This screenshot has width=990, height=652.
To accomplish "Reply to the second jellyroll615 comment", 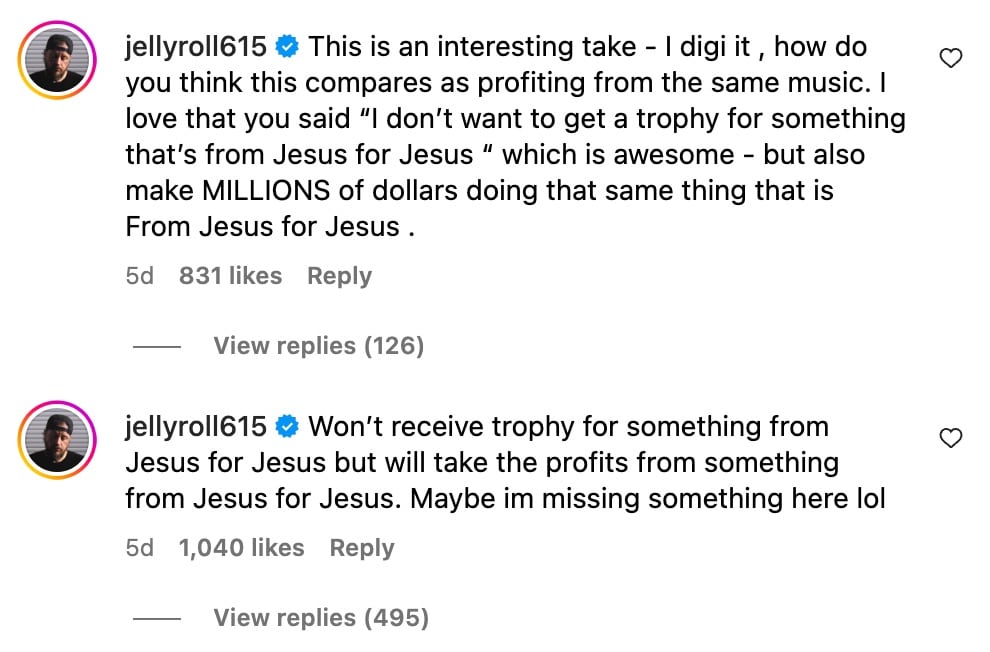I will [361, 548].
